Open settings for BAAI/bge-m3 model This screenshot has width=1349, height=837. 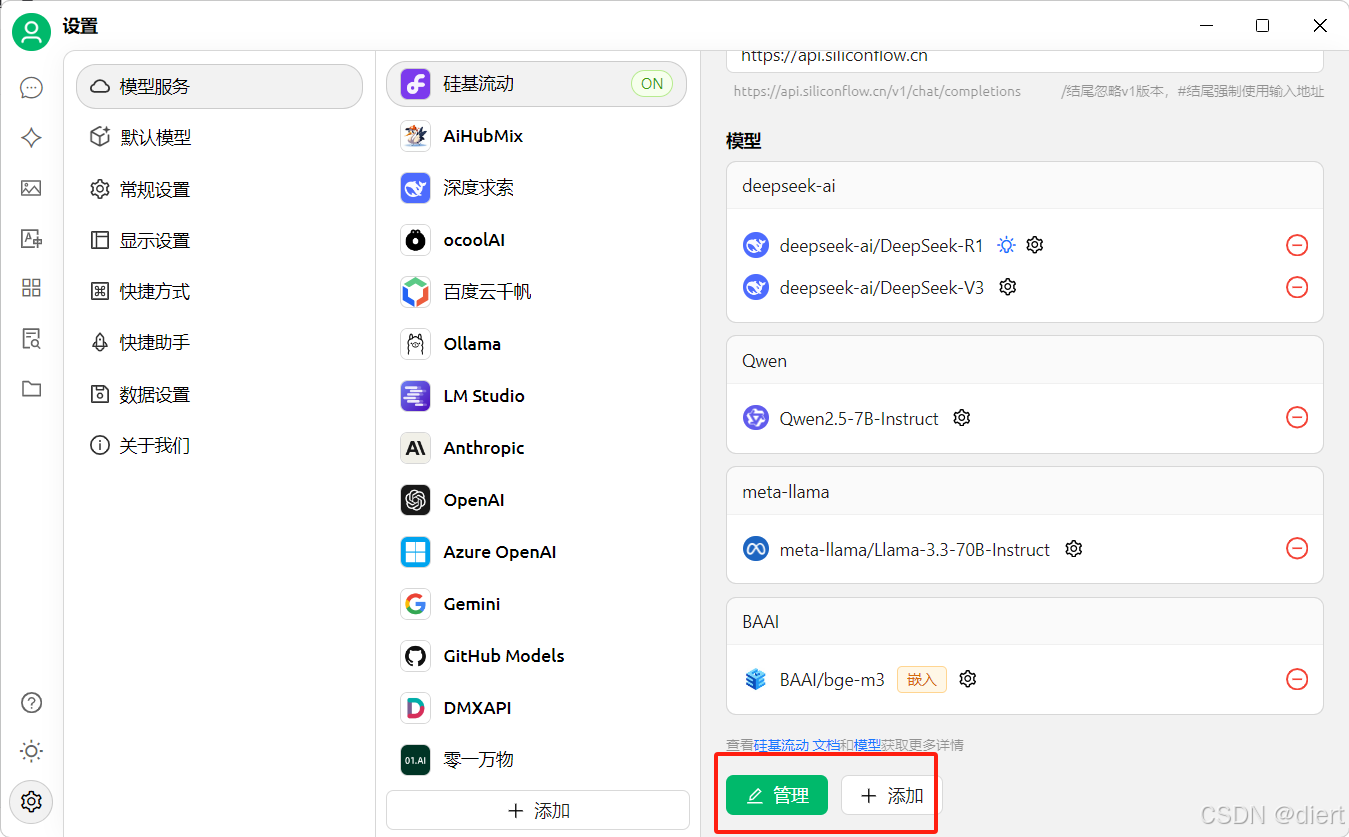[967, 679]
